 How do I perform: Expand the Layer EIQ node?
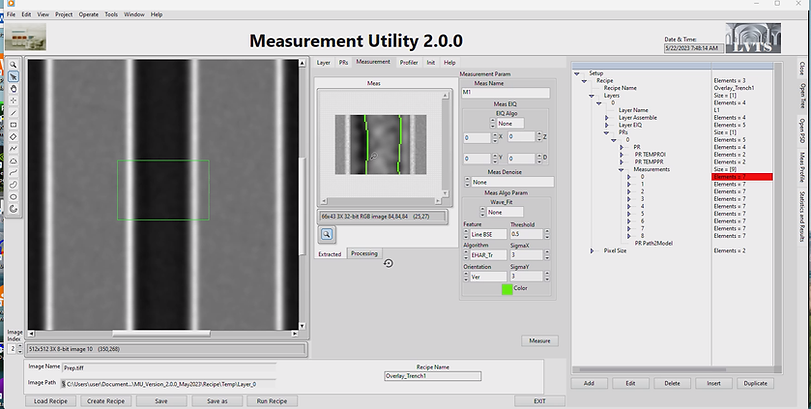[x=607, y=125]
